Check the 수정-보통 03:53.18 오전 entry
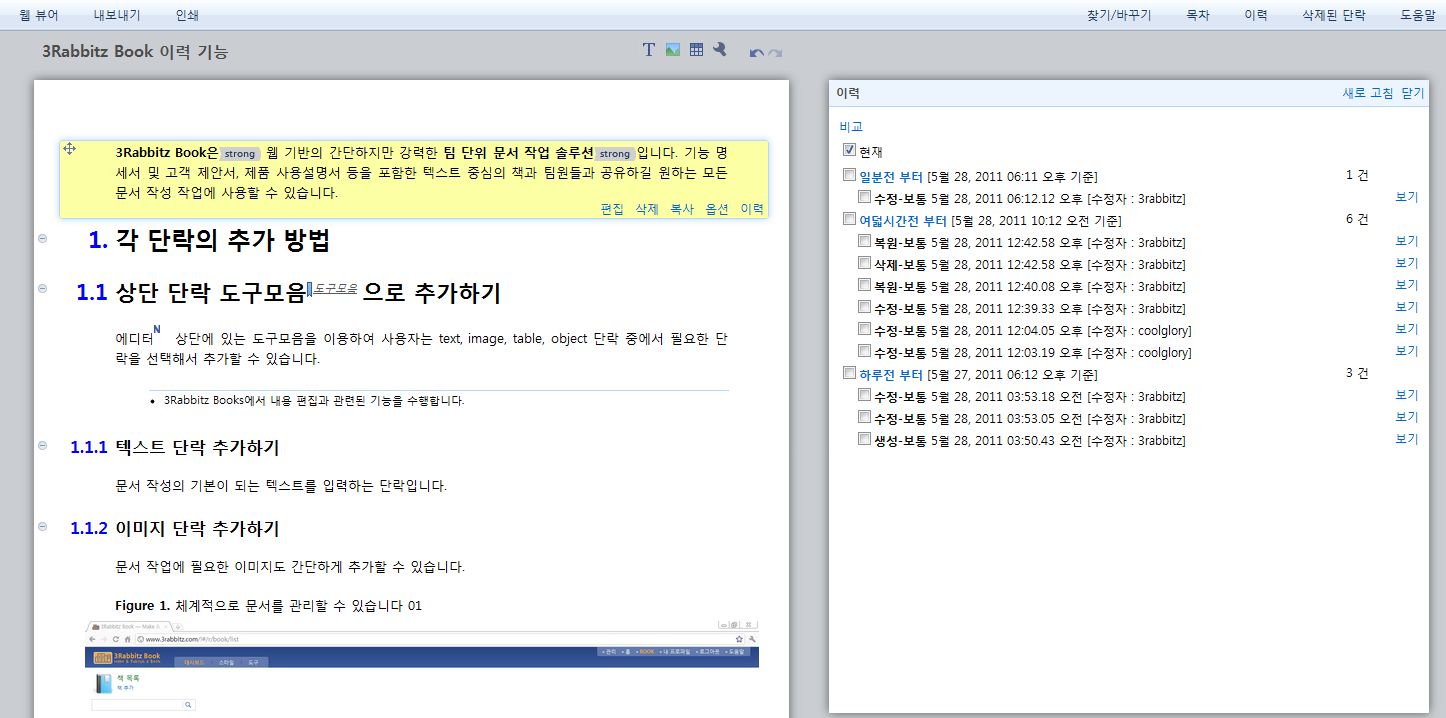 [x=865, y=395]
